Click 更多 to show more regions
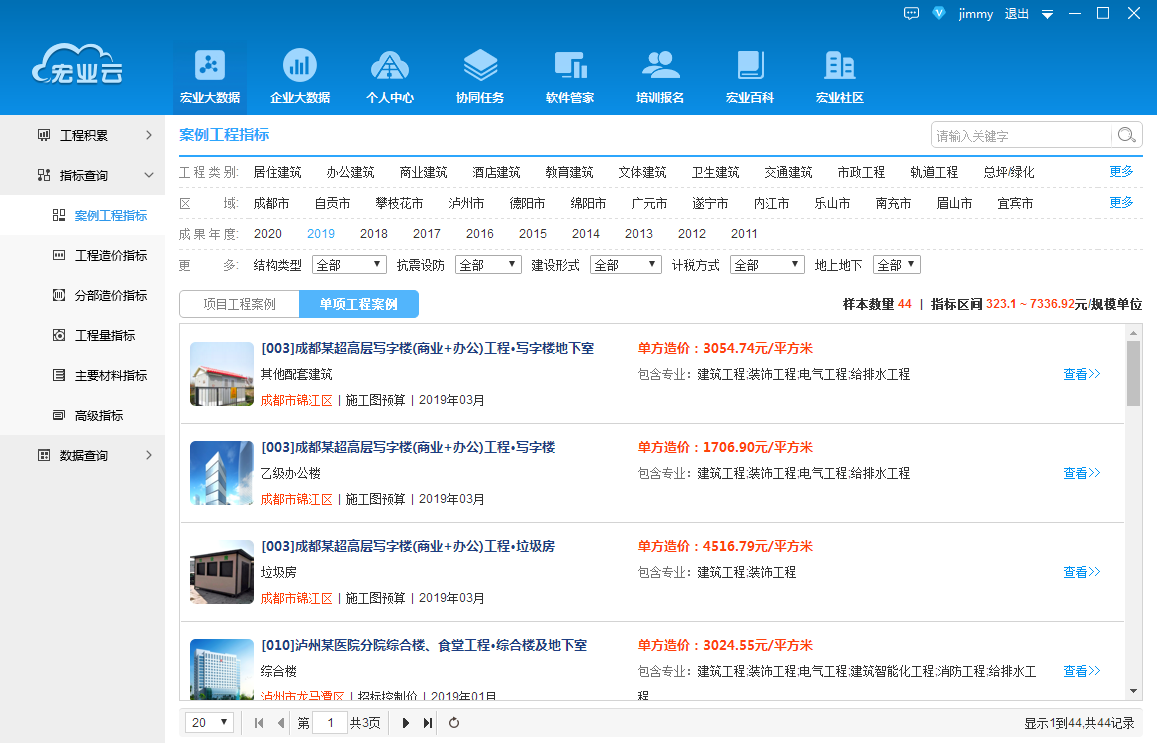The image size is (1157, 743). coord(1120,202)
